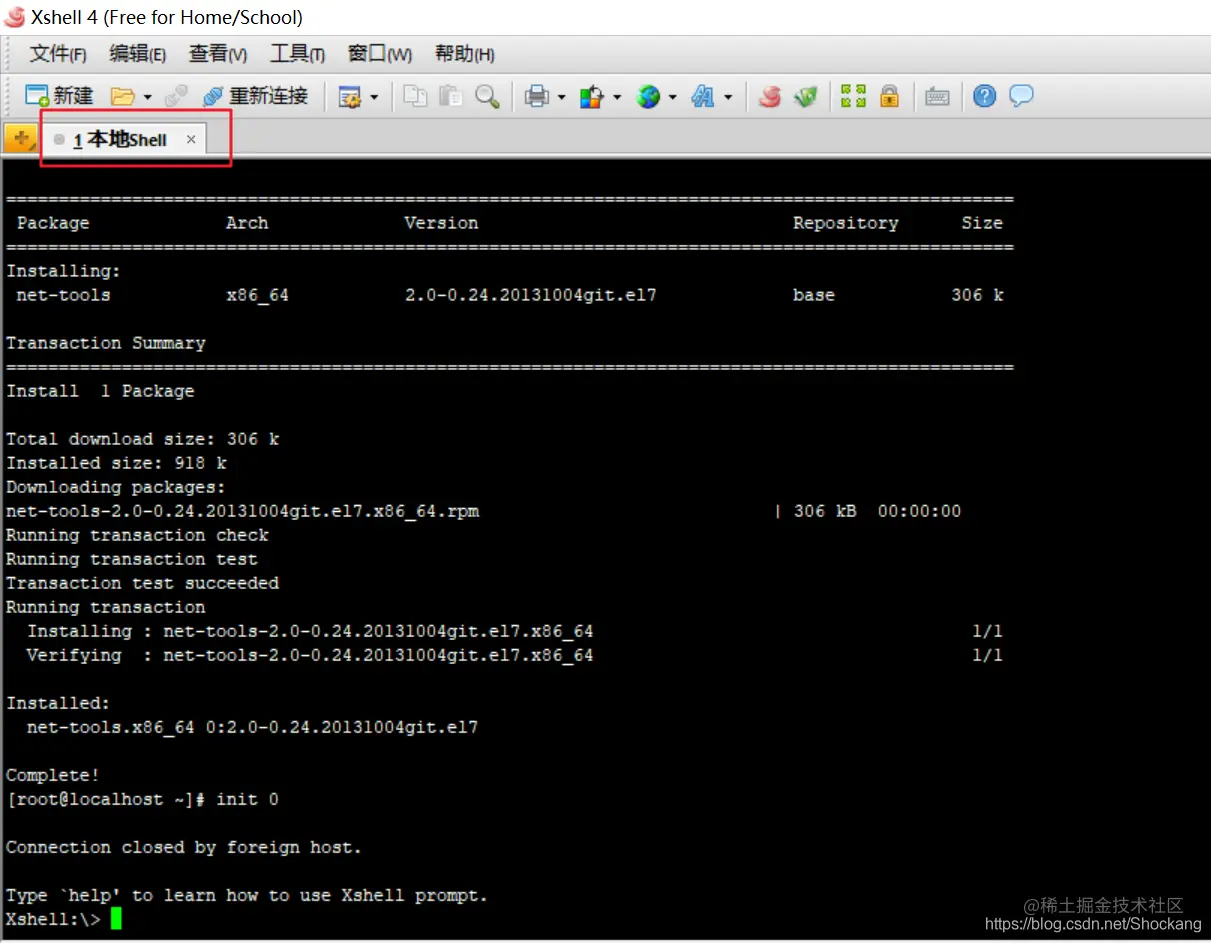Screen dimensions: 1211x943
Task: Click 'Connection closed by foreign host.' text
Action: [x=184, y=847]
